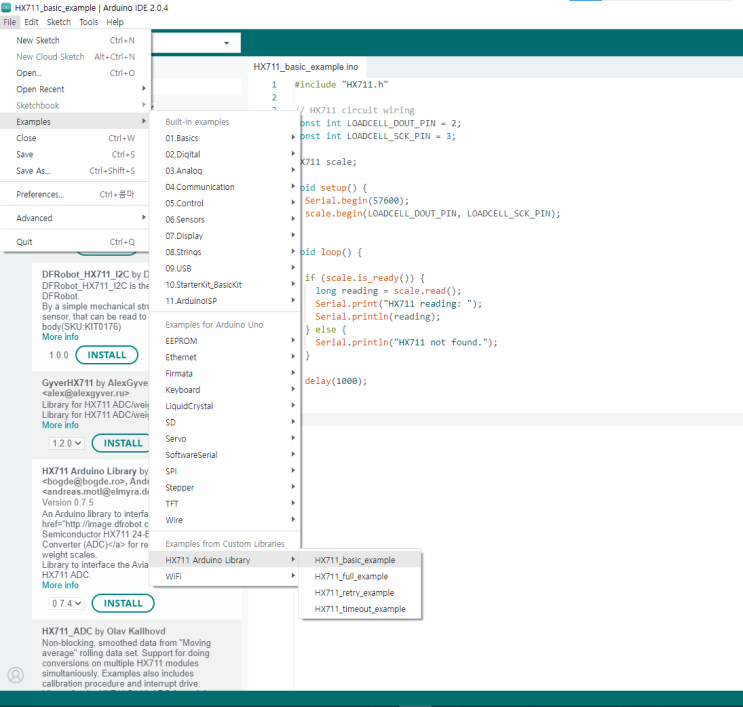The image size is (743, 707).
Task: Install the GyverHX711 library
Action: (123, 444)
